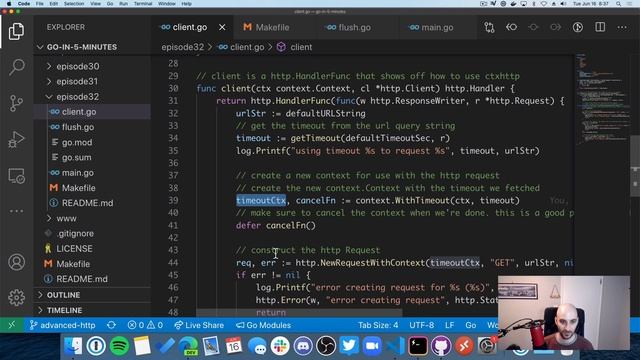Click Go Modules in status bar
Image resolution: width=640 pixels, height=360 pixels.
click(x=264, y=325)
